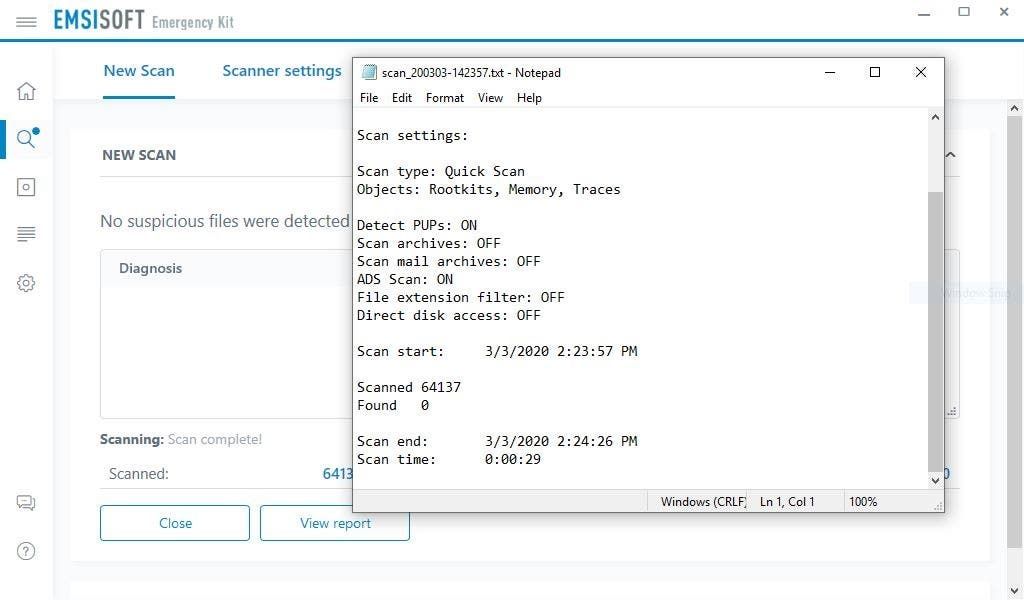Click the 'Scan start' timestamp line
This screenshot has width=1024, height=600.
click(497, 351)
